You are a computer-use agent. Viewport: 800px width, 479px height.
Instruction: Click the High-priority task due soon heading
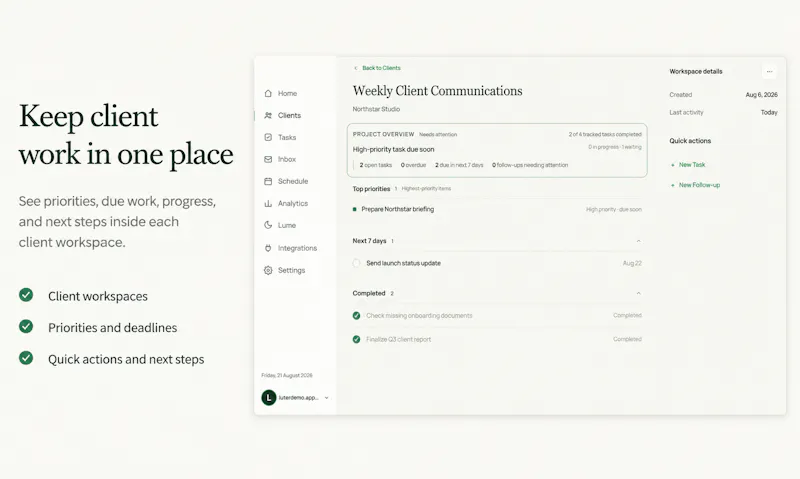pyautogui.click(x=393, y=149)
